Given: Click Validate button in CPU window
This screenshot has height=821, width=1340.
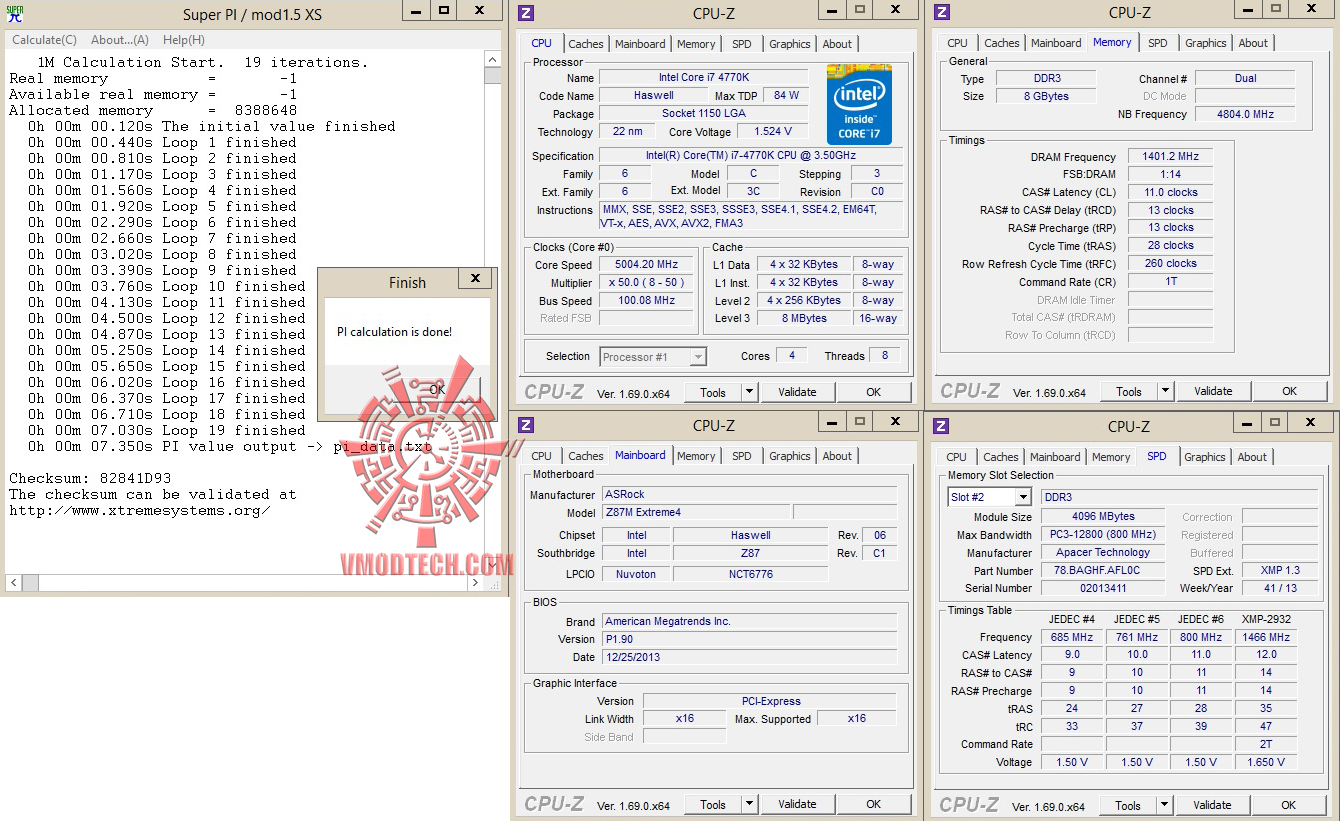Looking at the screenshot, I should [797, 392].
